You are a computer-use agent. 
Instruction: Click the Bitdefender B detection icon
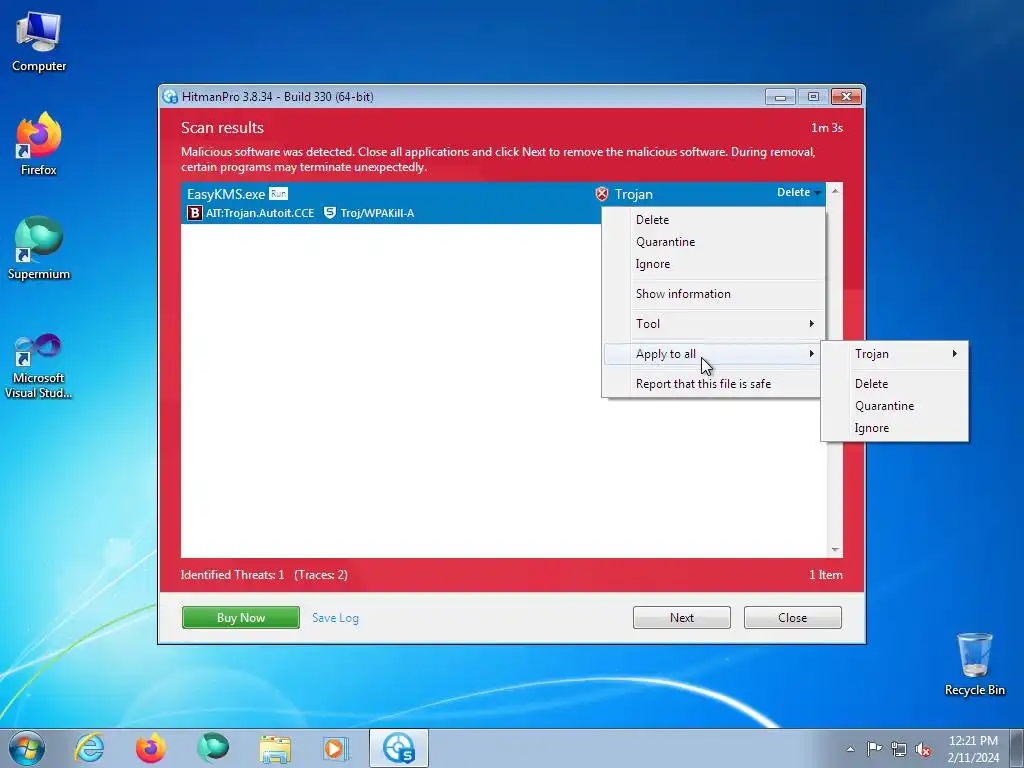(194, 213)
